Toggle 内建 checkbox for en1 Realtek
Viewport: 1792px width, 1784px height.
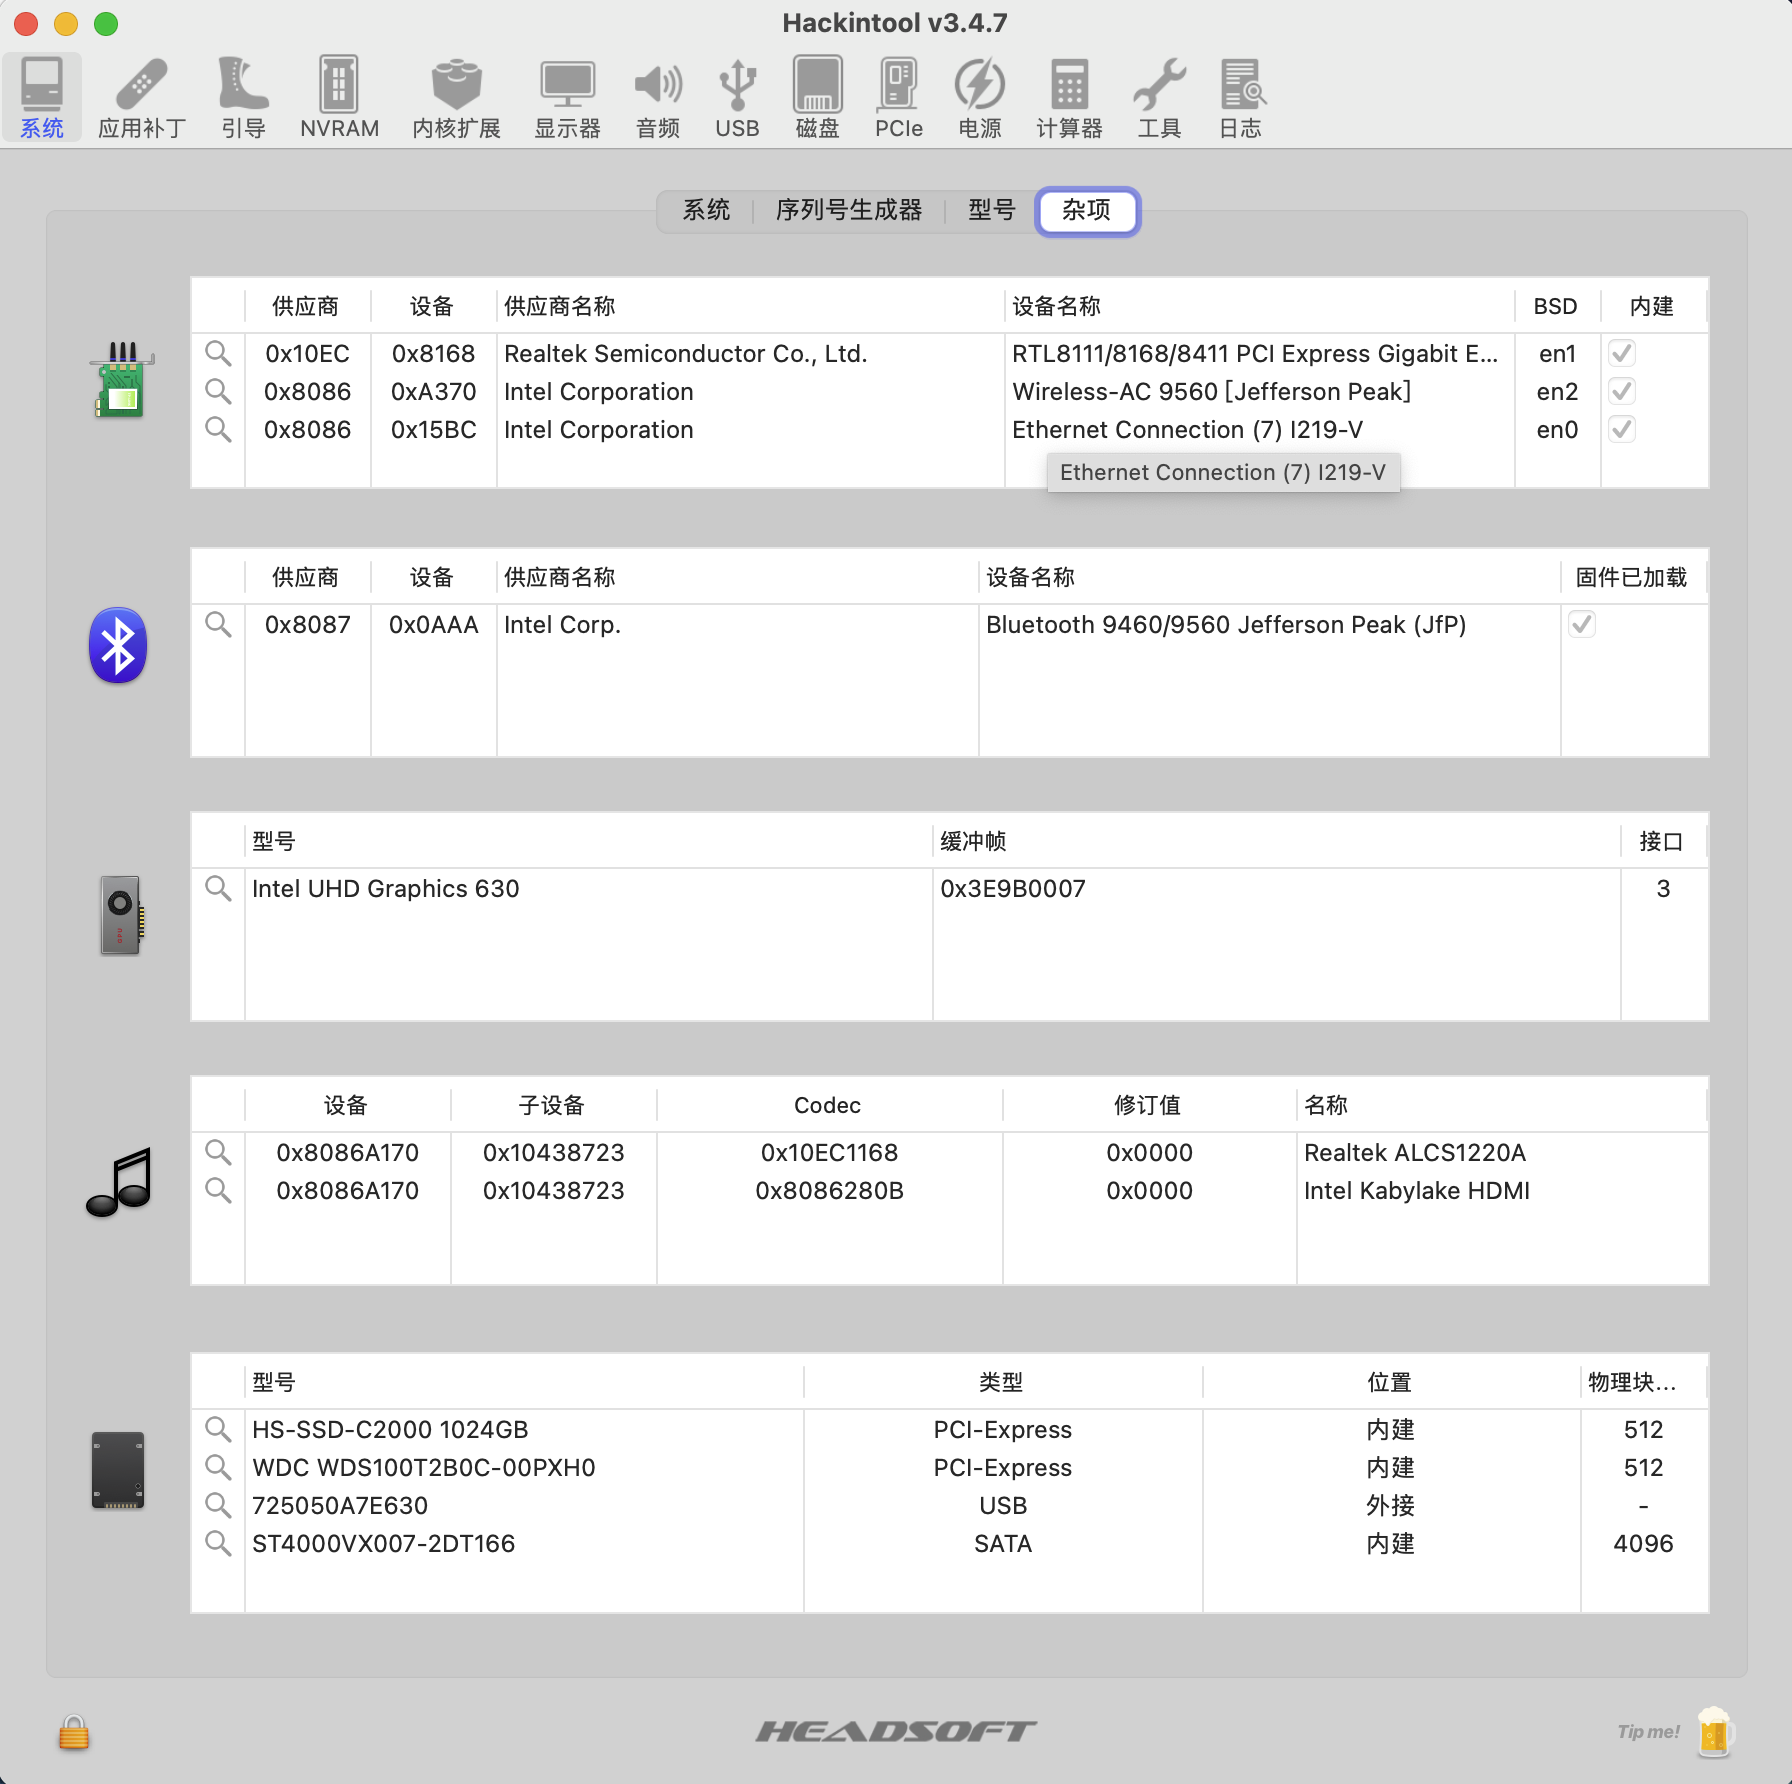(1622, 353)
